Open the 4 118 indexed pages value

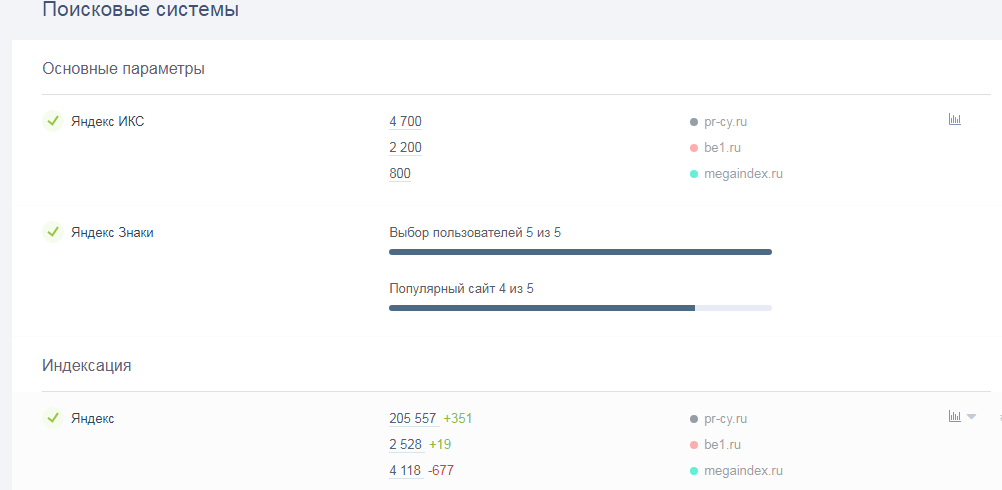(x=406, y=471)
